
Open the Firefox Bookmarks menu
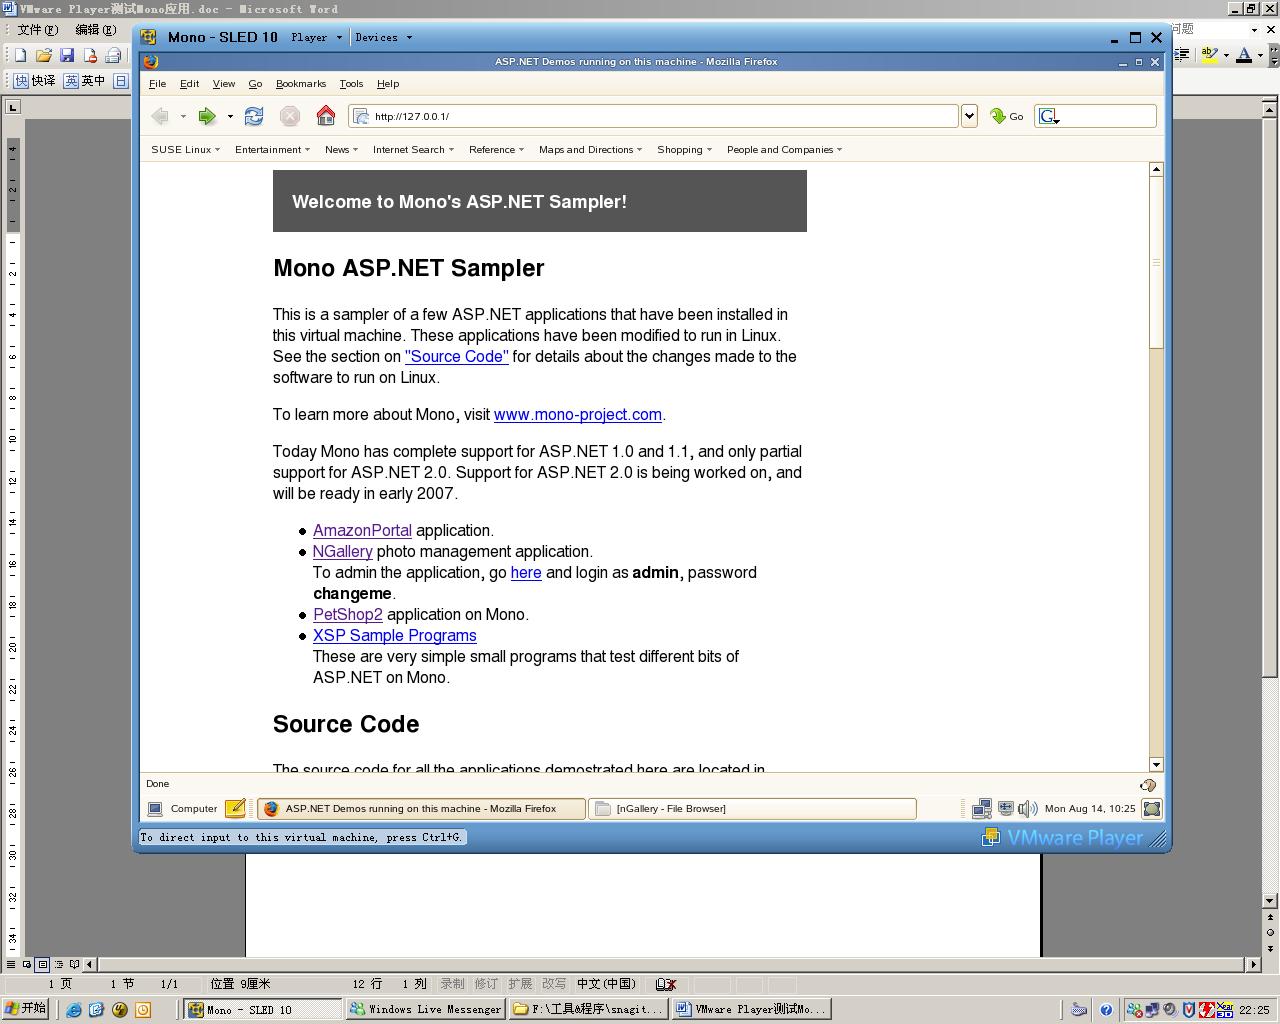[301, 84]
